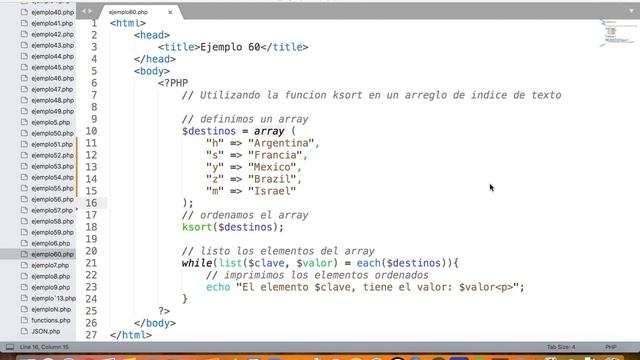The width and height of the screenshot is (640, 360).
Task: Click line number 27 in gutter
Action: 91,335
